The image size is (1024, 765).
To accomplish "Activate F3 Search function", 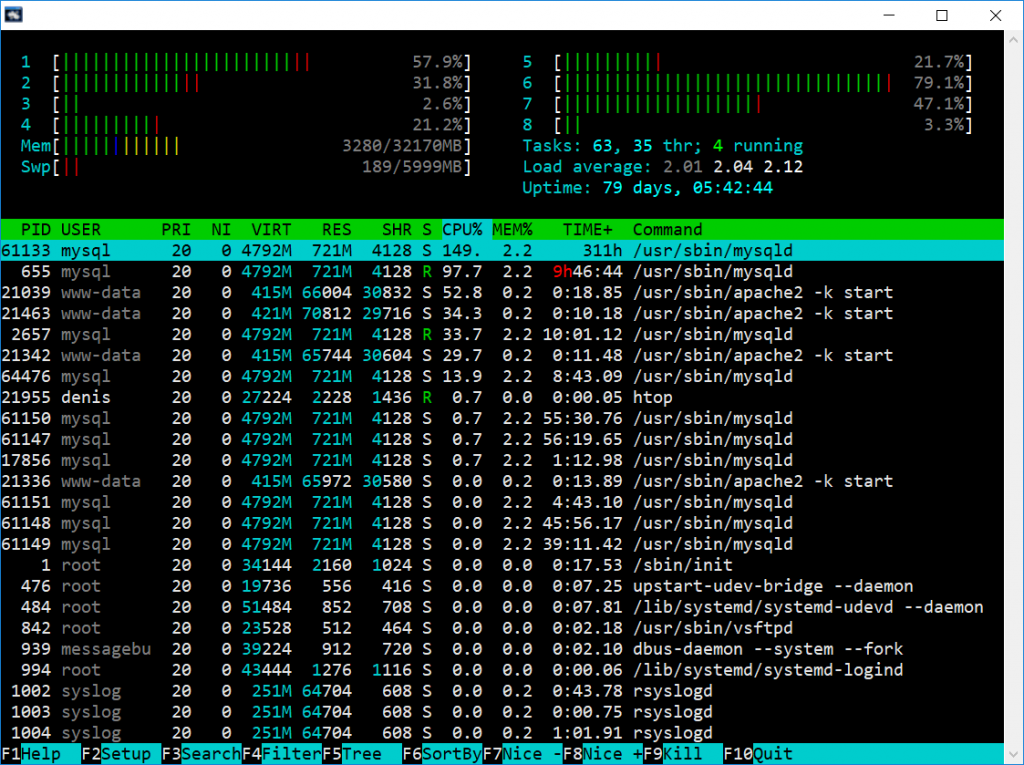I will click(201, 754).
